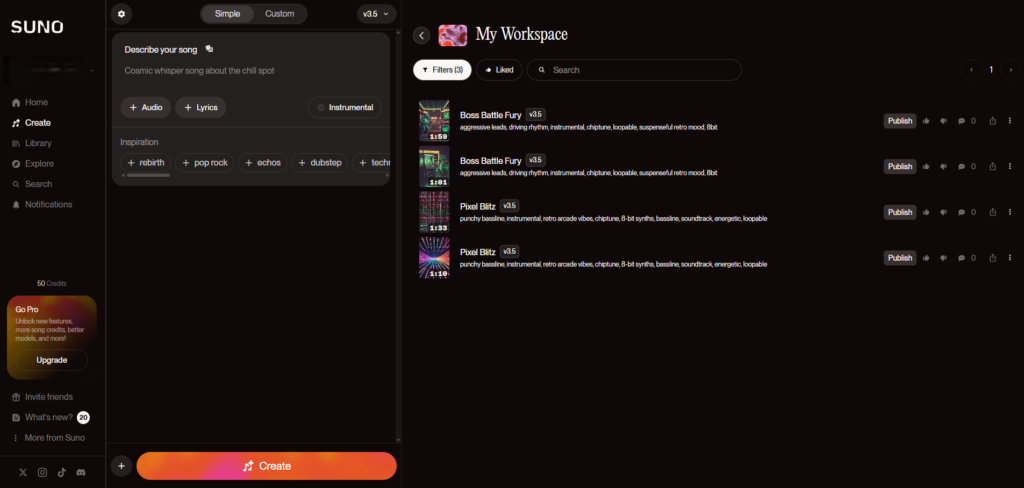Open Search in the sidebar
The image size is (1024, 488).
(32, 184)
